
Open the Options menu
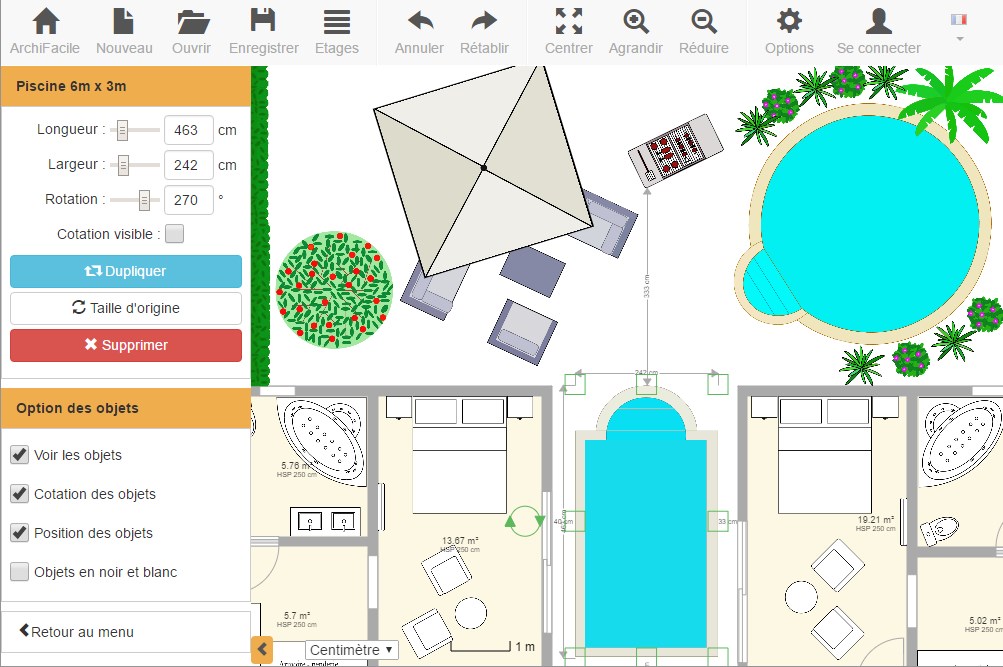(789, 31)
